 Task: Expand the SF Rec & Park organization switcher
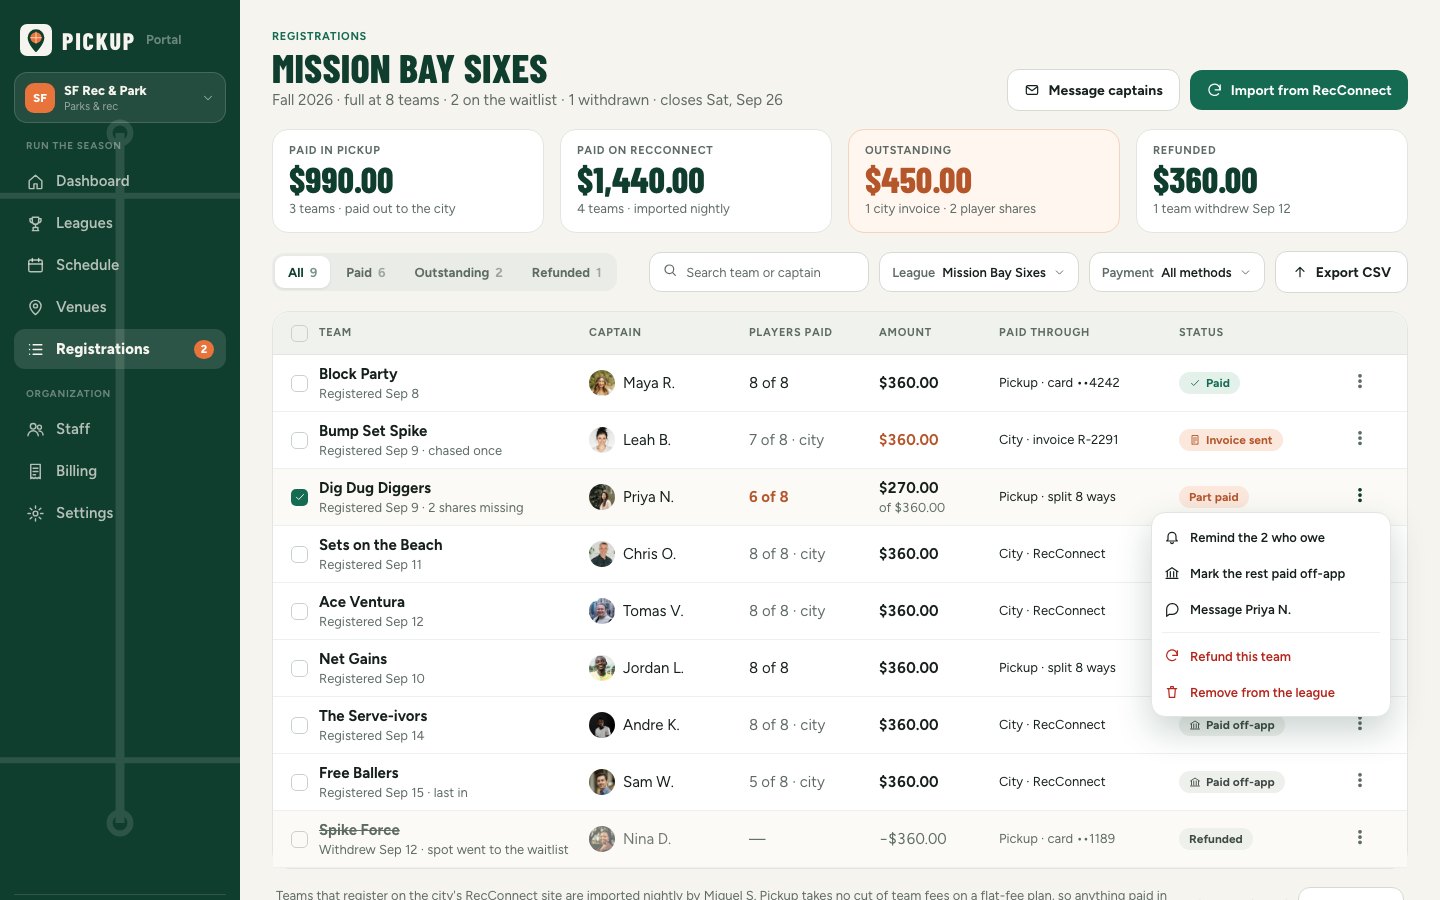pyautogui.click(x=120, y=98)
